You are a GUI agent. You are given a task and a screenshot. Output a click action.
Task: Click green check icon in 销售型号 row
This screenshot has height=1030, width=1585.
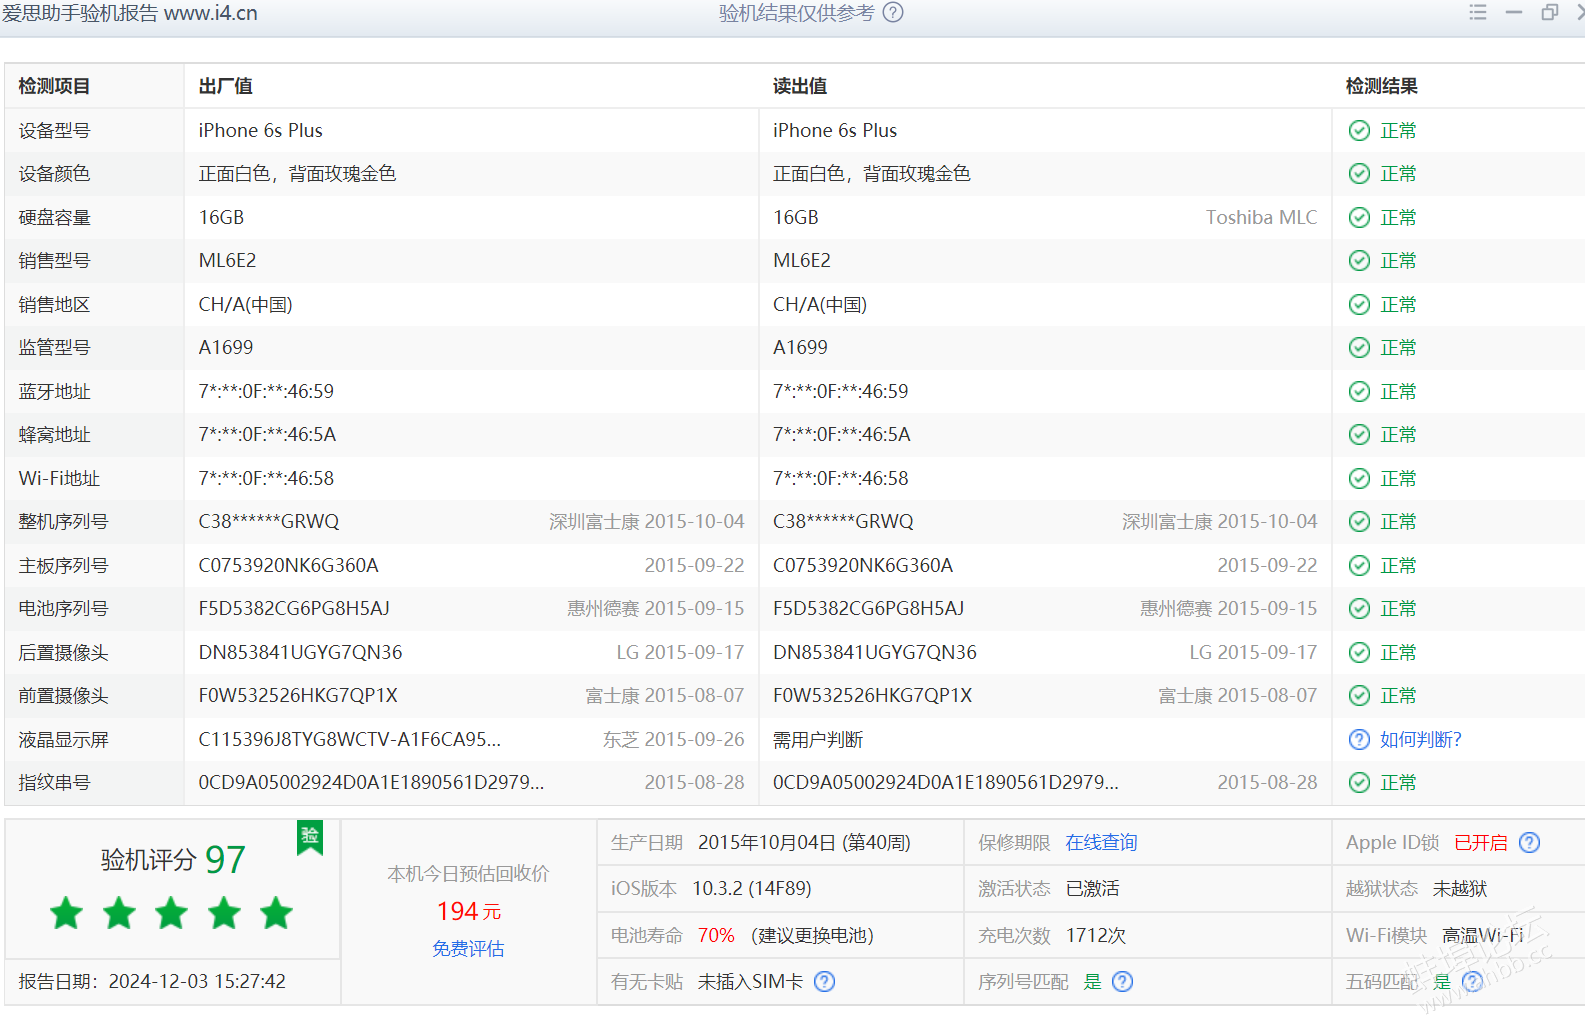point(1359,261)
